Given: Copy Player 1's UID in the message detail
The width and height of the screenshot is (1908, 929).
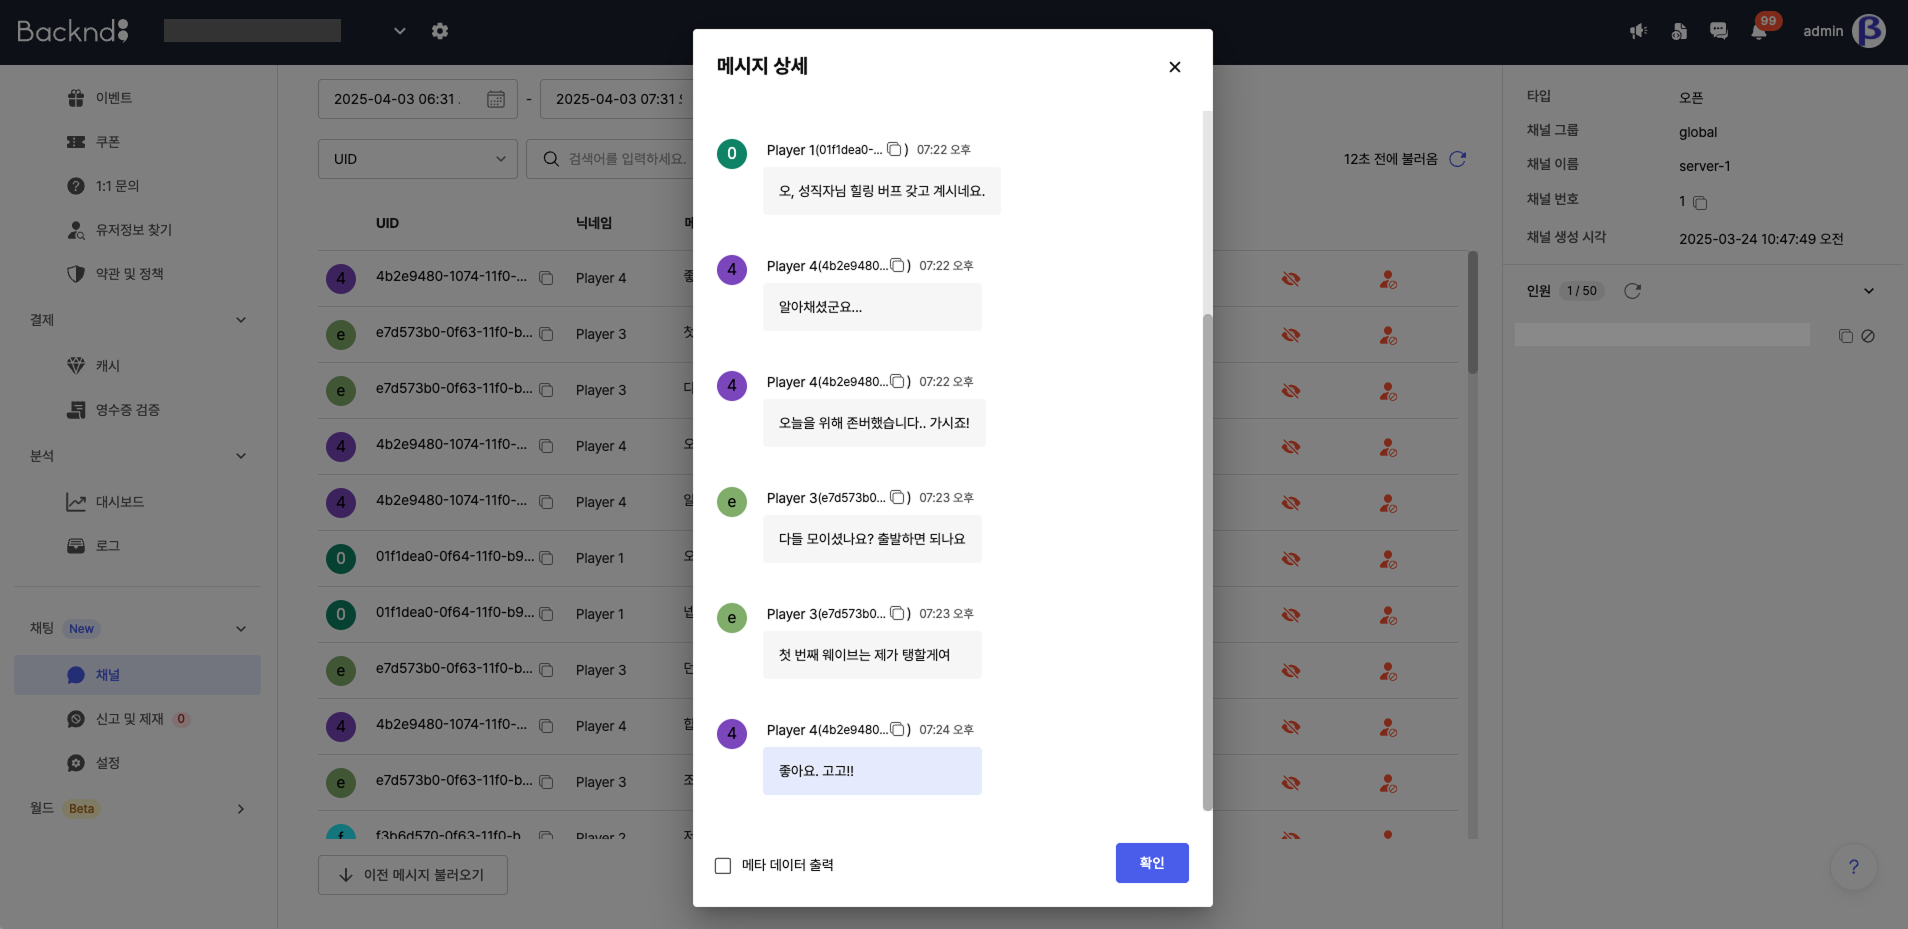Looking at the screenshot, I should [x=896, y=148].
